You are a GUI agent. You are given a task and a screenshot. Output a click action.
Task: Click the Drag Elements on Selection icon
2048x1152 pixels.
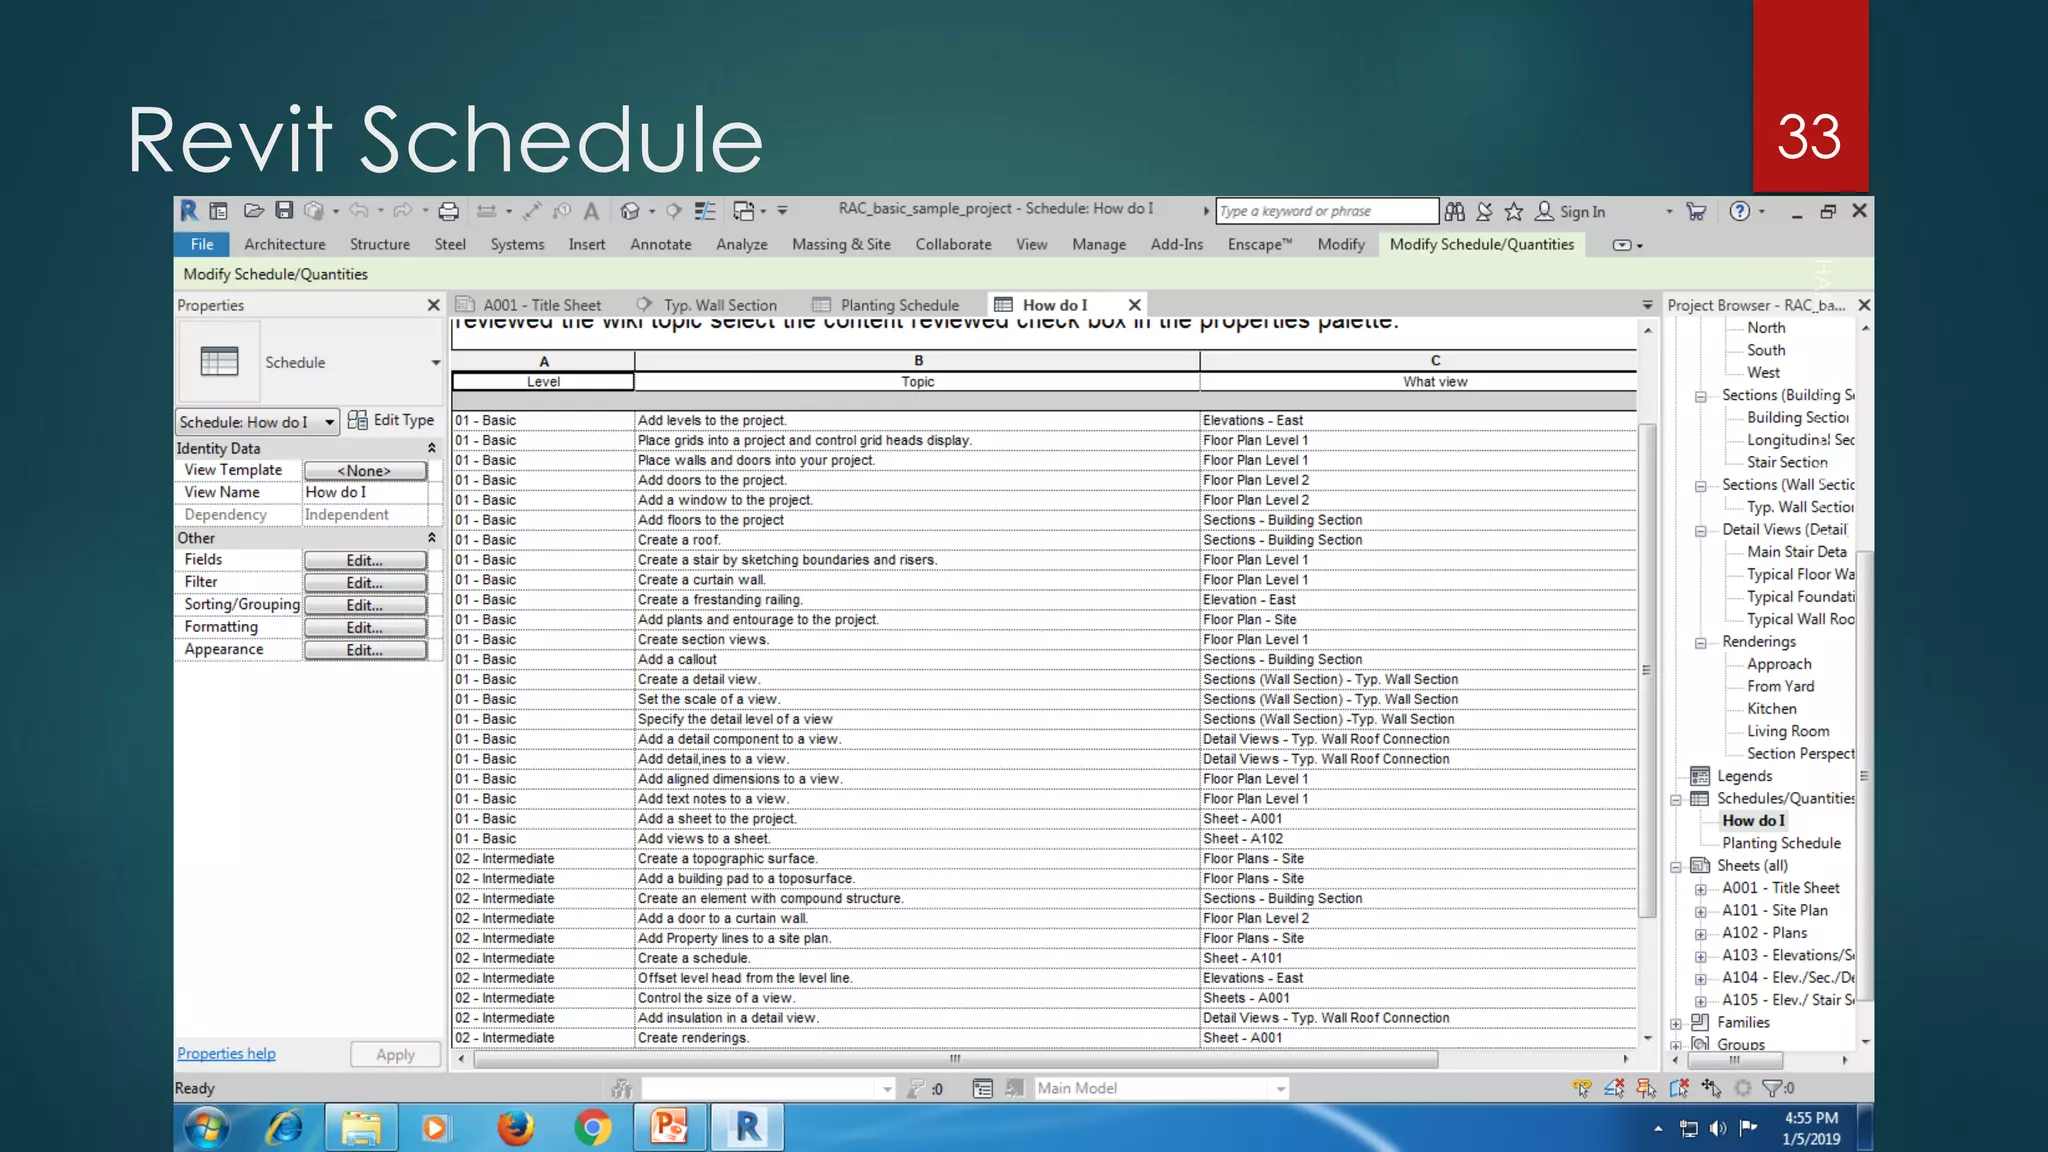click(x=1711, y=1088)
